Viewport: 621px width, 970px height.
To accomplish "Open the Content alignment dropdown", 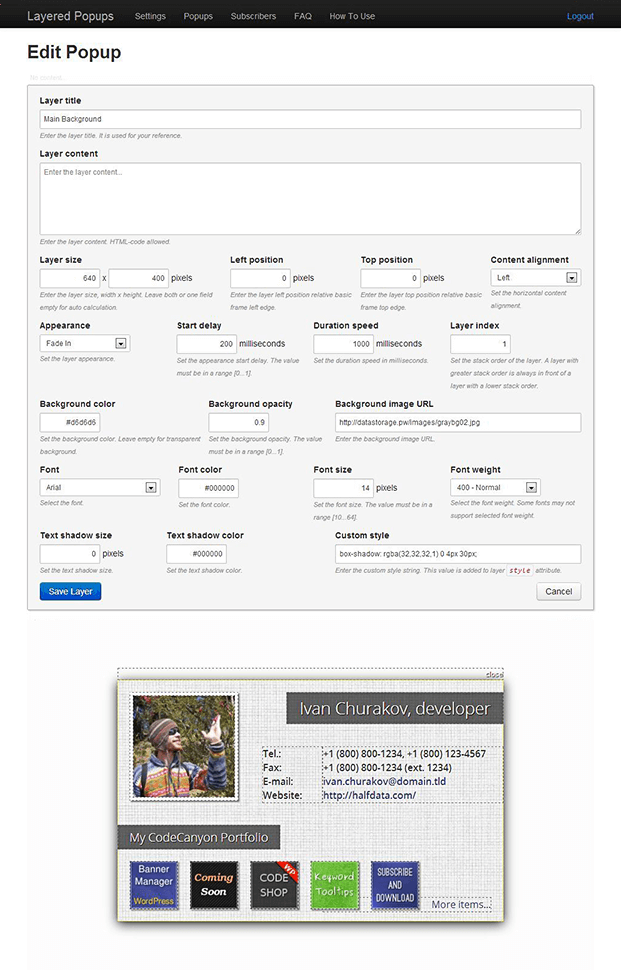I will [535, 278].
